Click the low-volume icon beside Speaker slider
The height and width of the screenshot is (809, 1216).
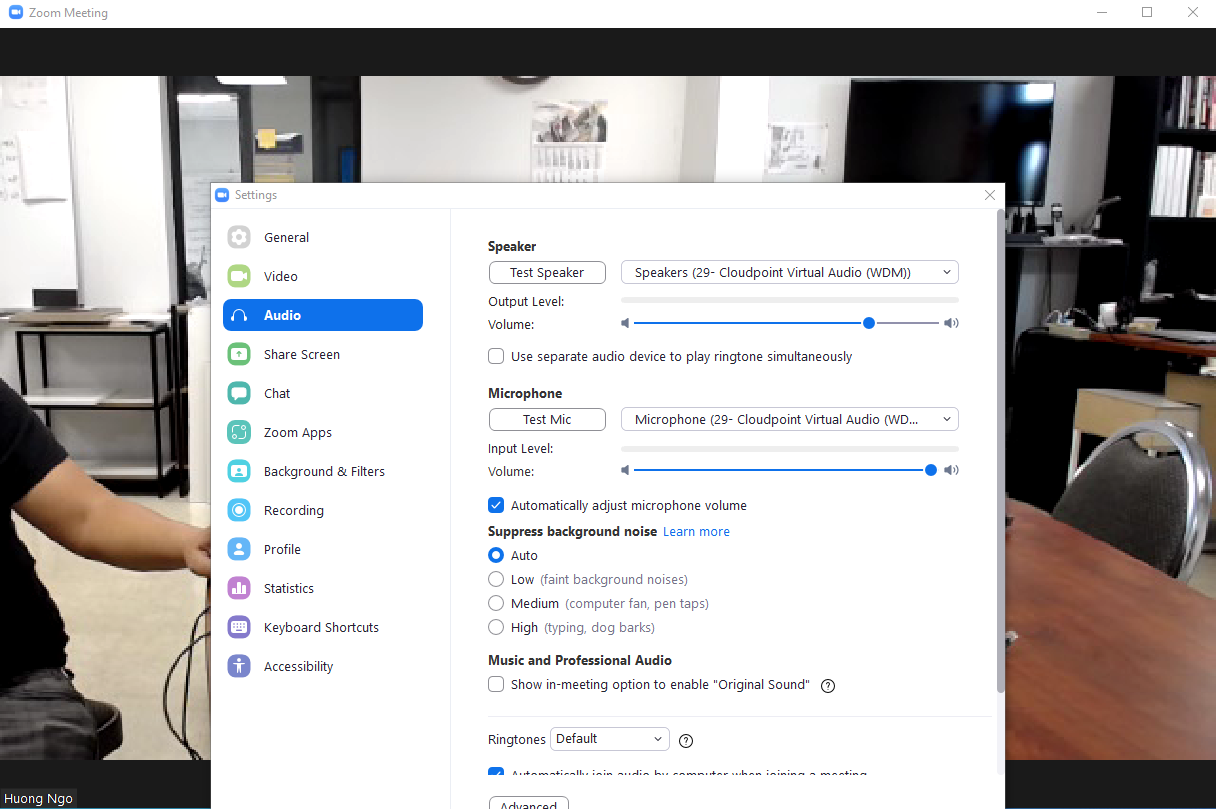coord(625,324)
